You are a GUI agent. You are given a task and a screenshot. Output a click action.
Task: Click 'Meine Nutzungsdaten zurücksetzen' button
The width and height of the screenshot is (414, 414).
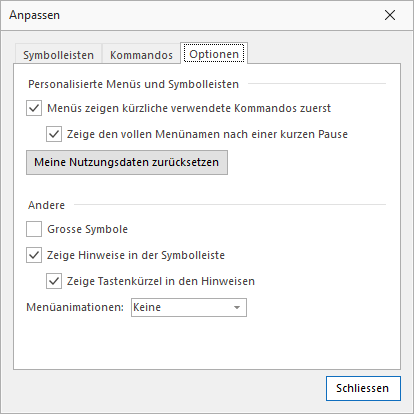tap(127, 162)
